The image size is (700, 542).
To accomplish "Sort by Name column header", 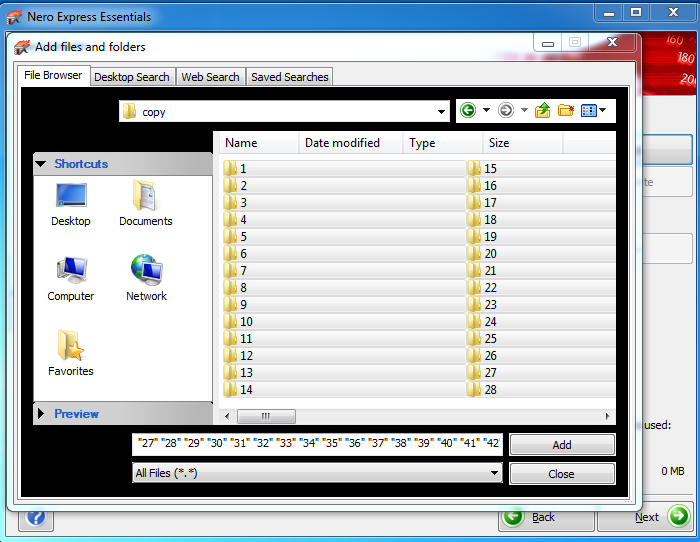I will pos(259,143).
